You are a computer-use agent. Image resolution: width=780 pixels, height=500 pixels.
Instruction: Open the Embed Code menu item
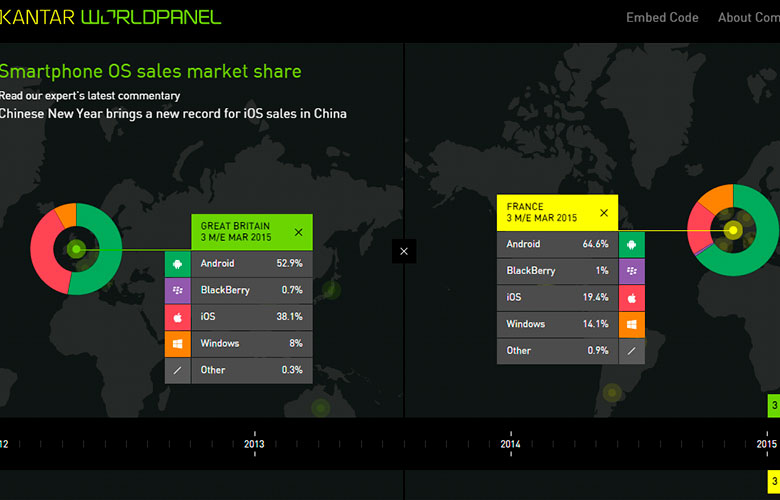pos(662,17)
